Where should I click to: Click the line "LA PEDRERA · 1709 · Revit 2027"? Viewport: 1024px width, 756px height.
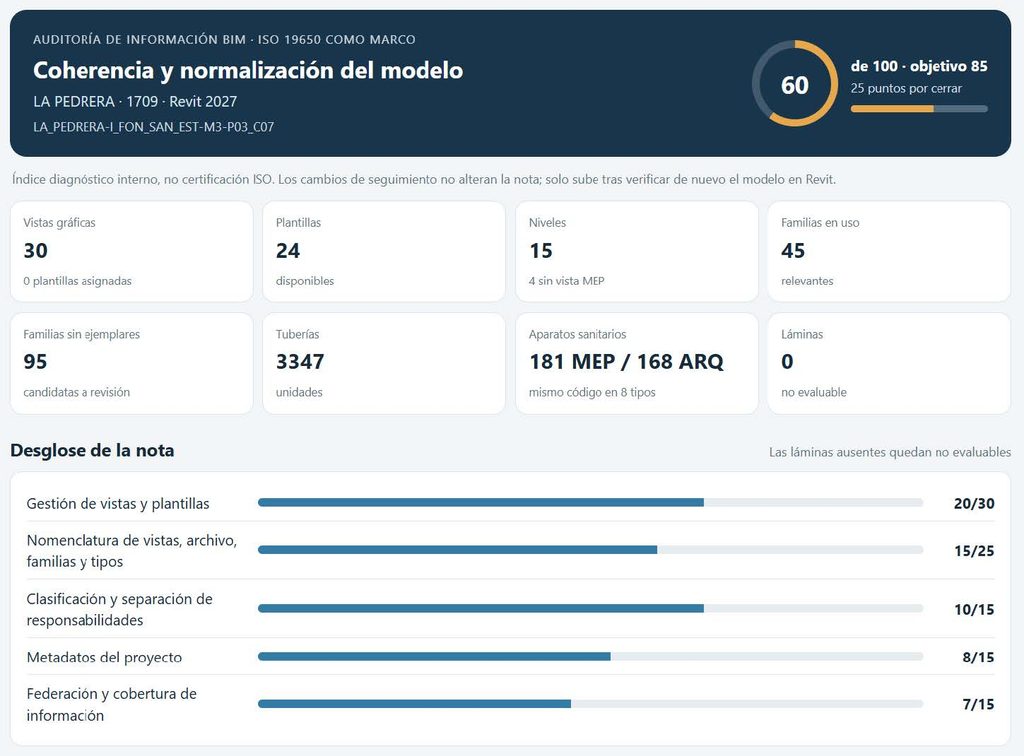(135, 101)
